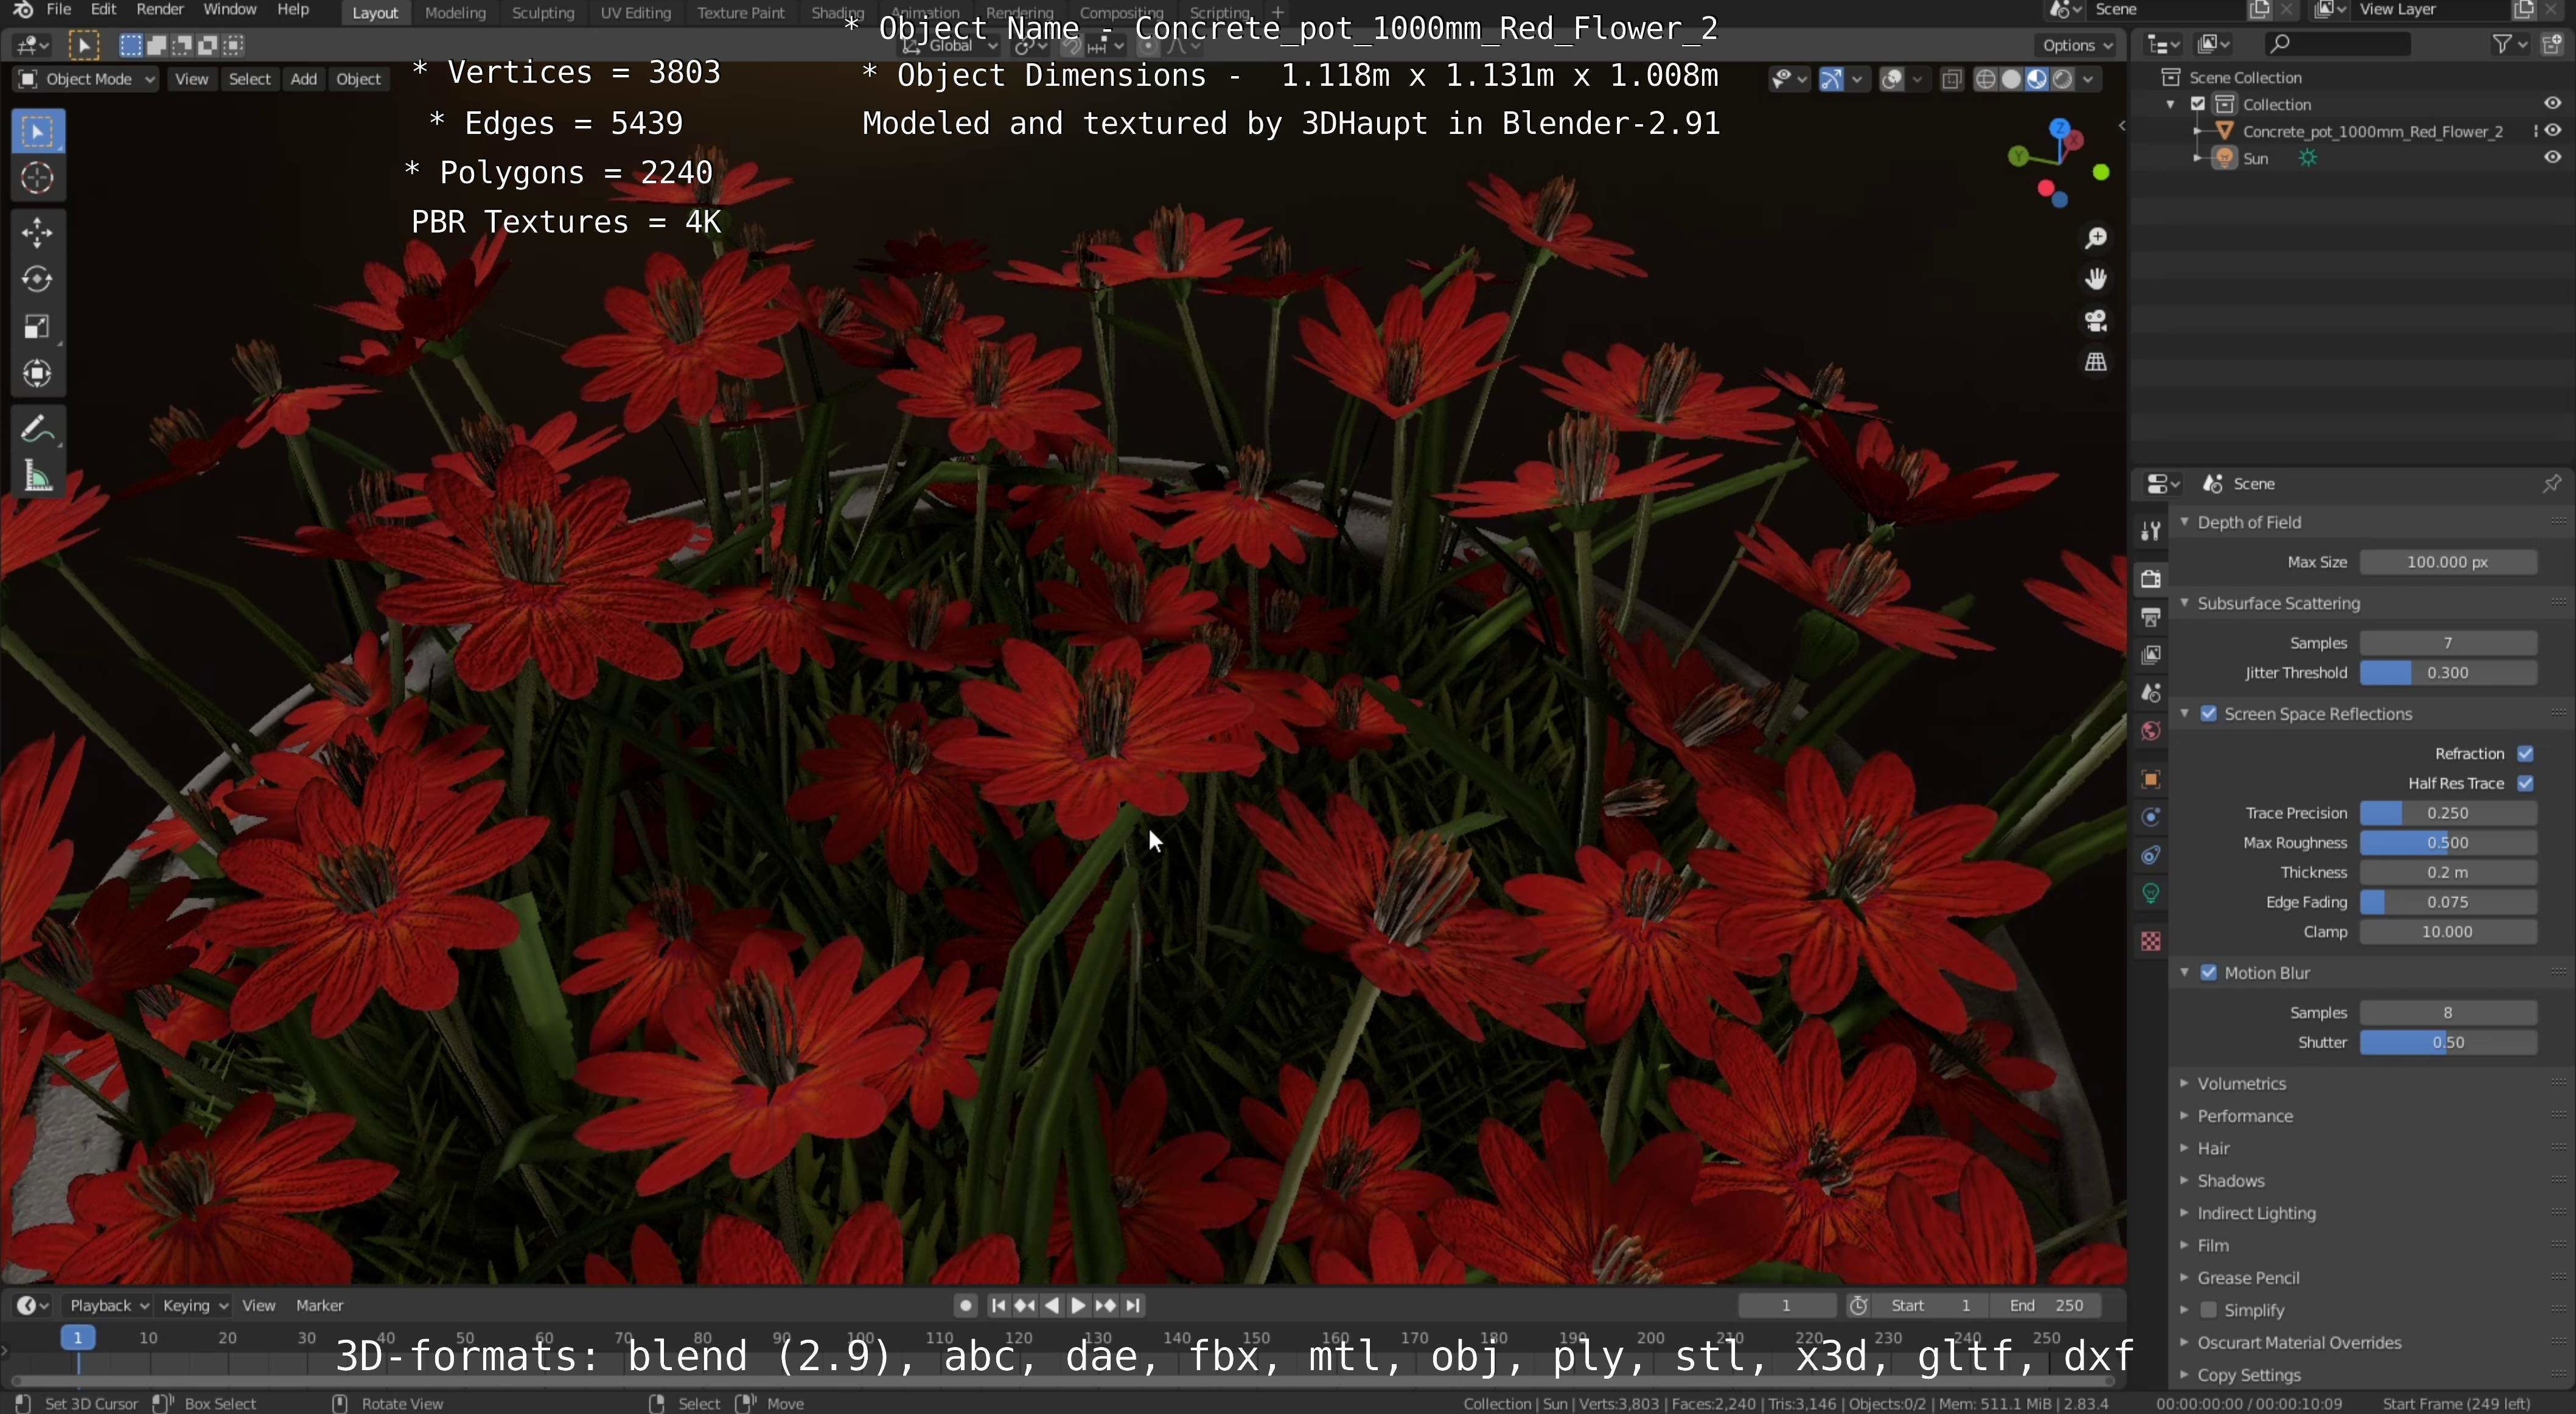Open the Object Data light properties tab
2576x1414 pixels.
click(x=2151, y=893)
